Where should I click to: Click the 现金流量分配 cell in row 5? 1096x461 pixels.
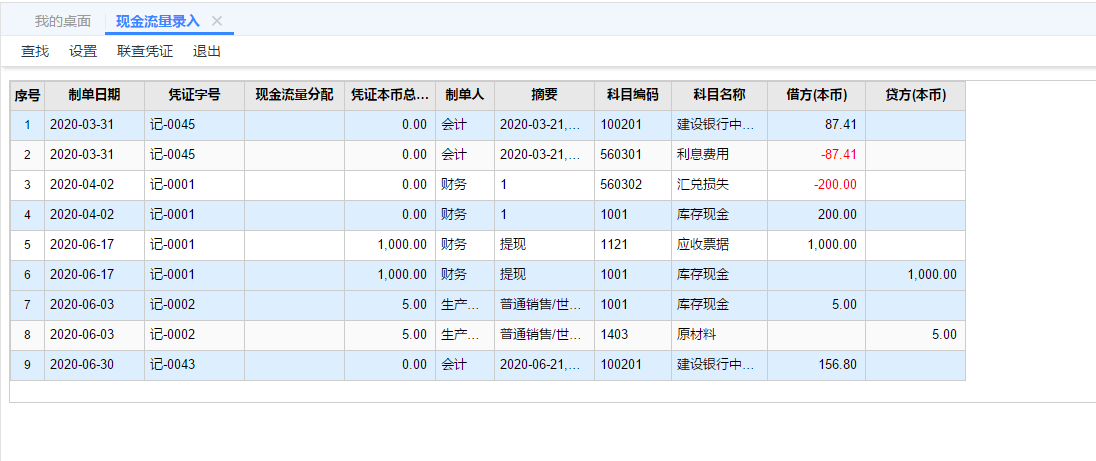(x=294, y=245)
